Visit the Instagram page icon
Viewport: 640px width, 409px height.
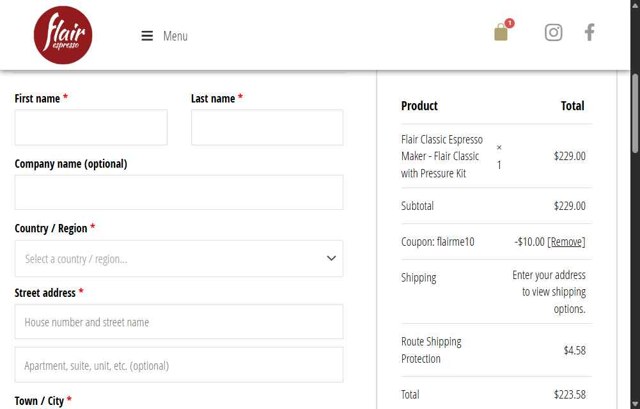click(x=553, y=32)
